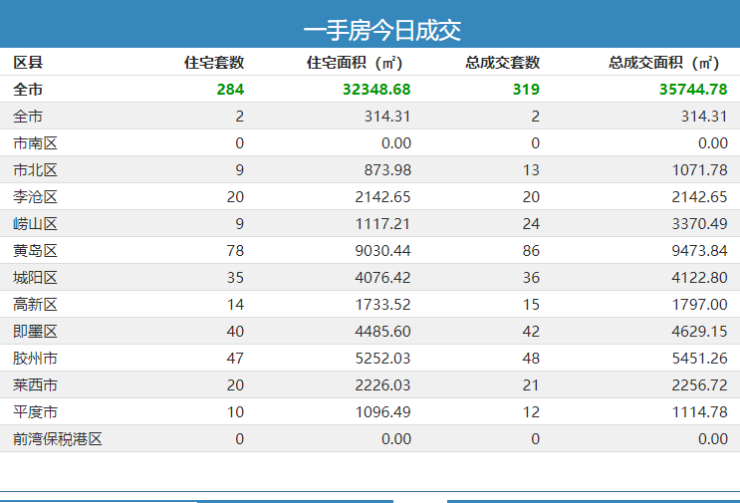Screen dimensions: 740x503
Task: Click the green total value 35744.78
Action: coord(693,89)
